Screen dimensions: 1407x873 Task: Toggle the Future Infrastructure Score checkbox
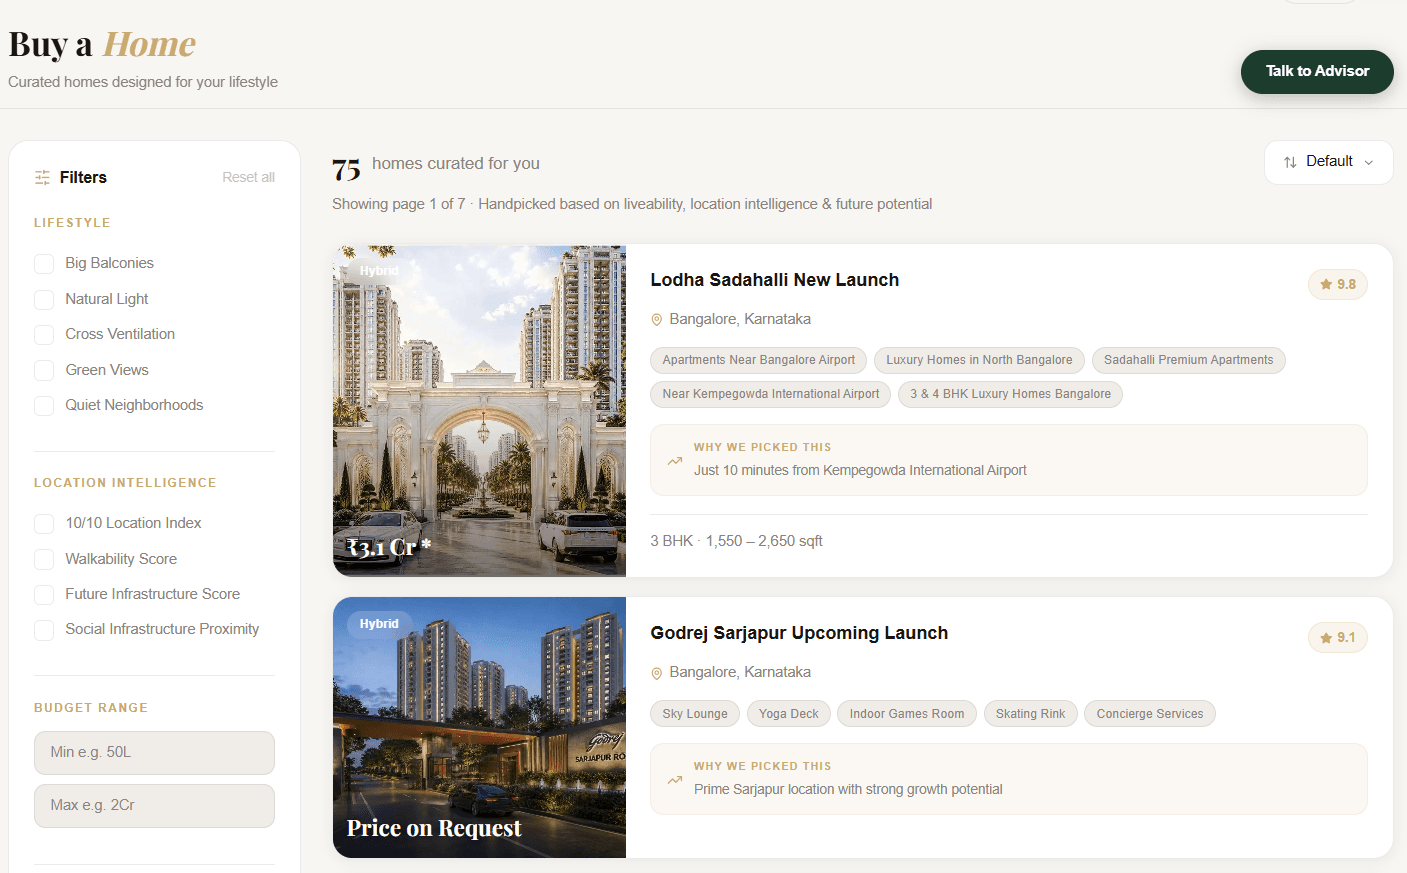point(44,595)
